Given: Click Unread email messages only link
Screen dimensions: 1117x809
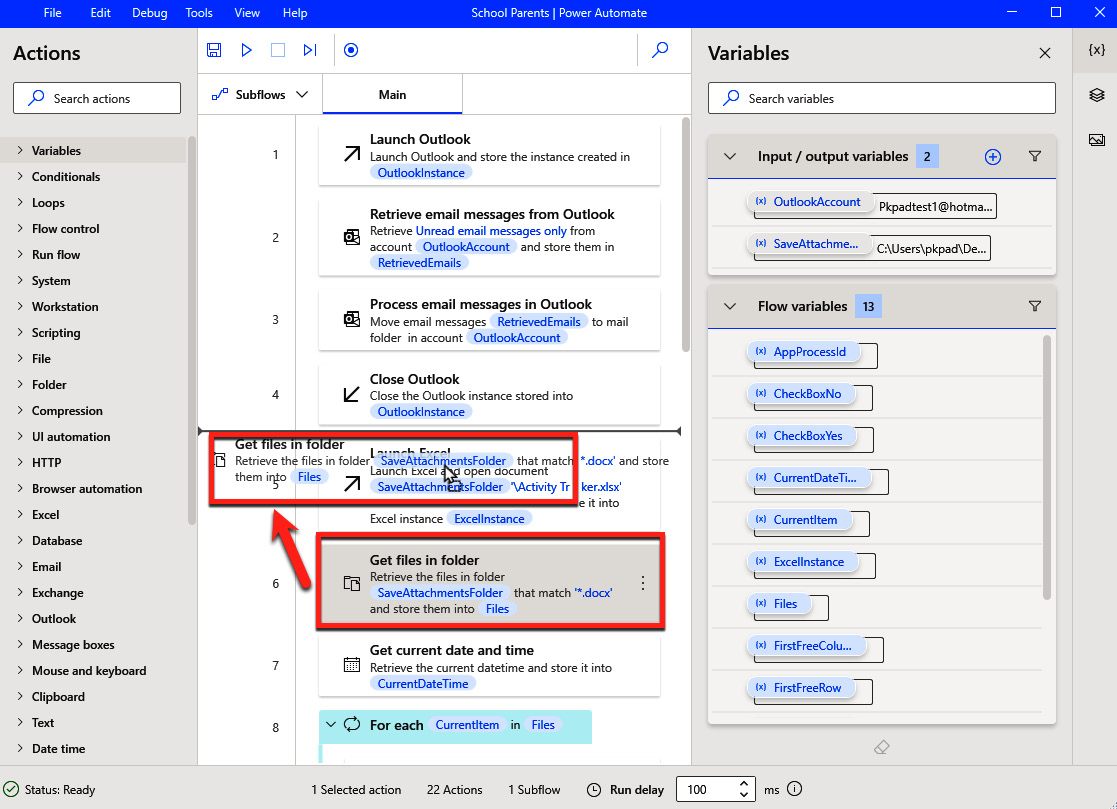Looking at the screenshot, I should click(491, 231).
